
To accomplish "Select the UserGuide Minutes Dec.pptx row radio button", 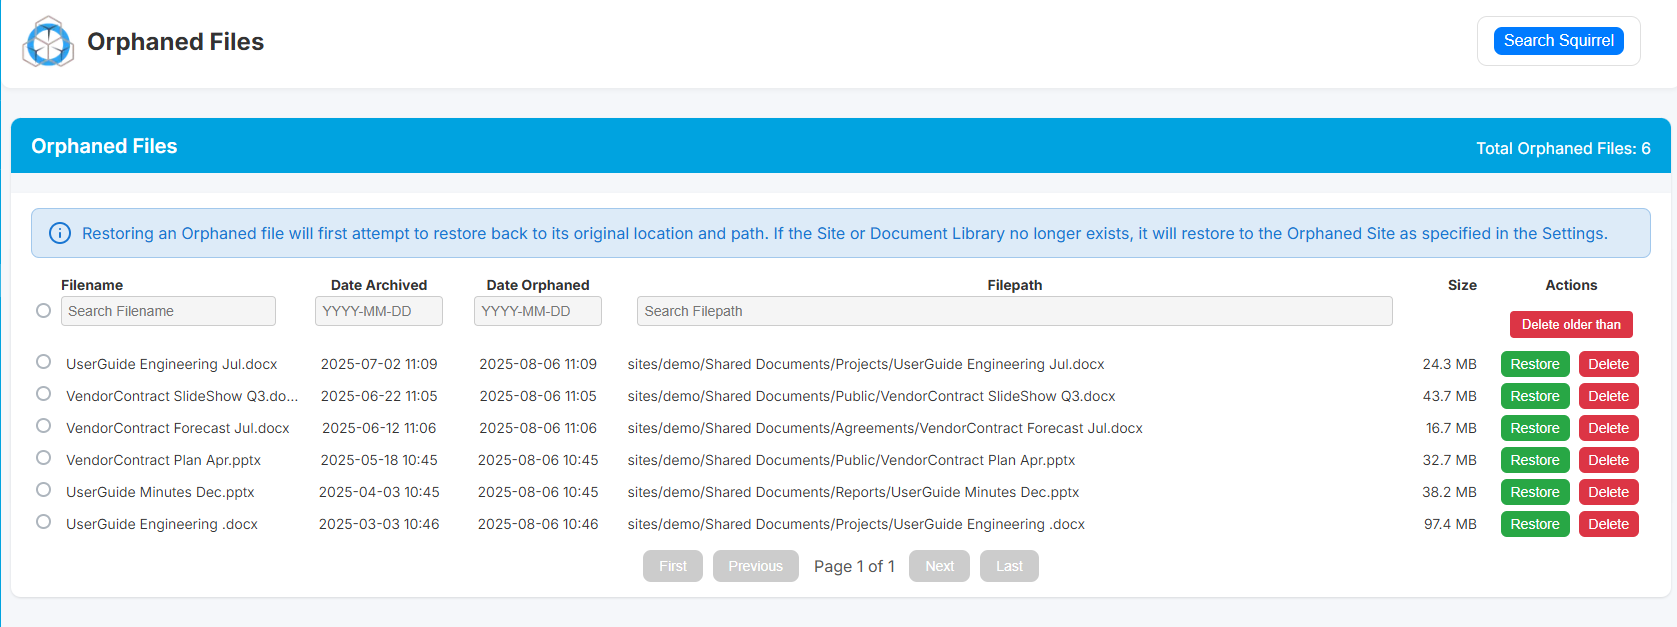I will (x=43, y=490).
